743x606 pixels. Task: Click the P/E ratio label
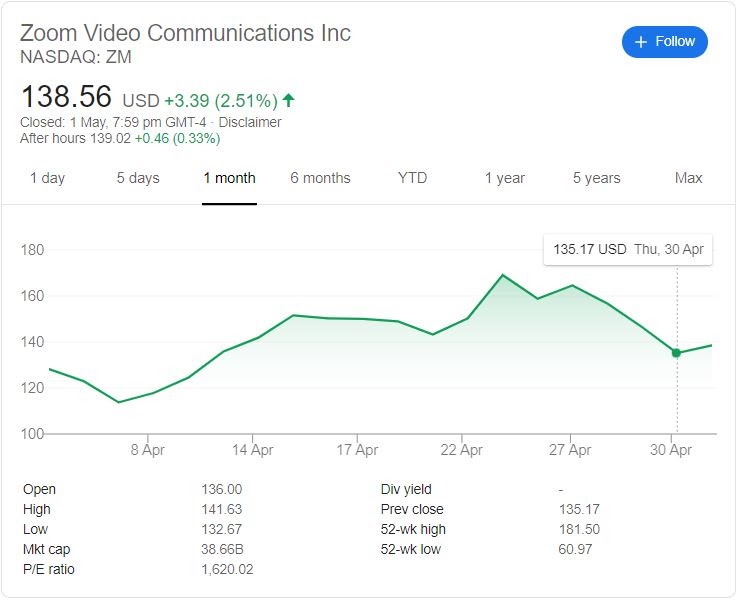coord(49,569)
